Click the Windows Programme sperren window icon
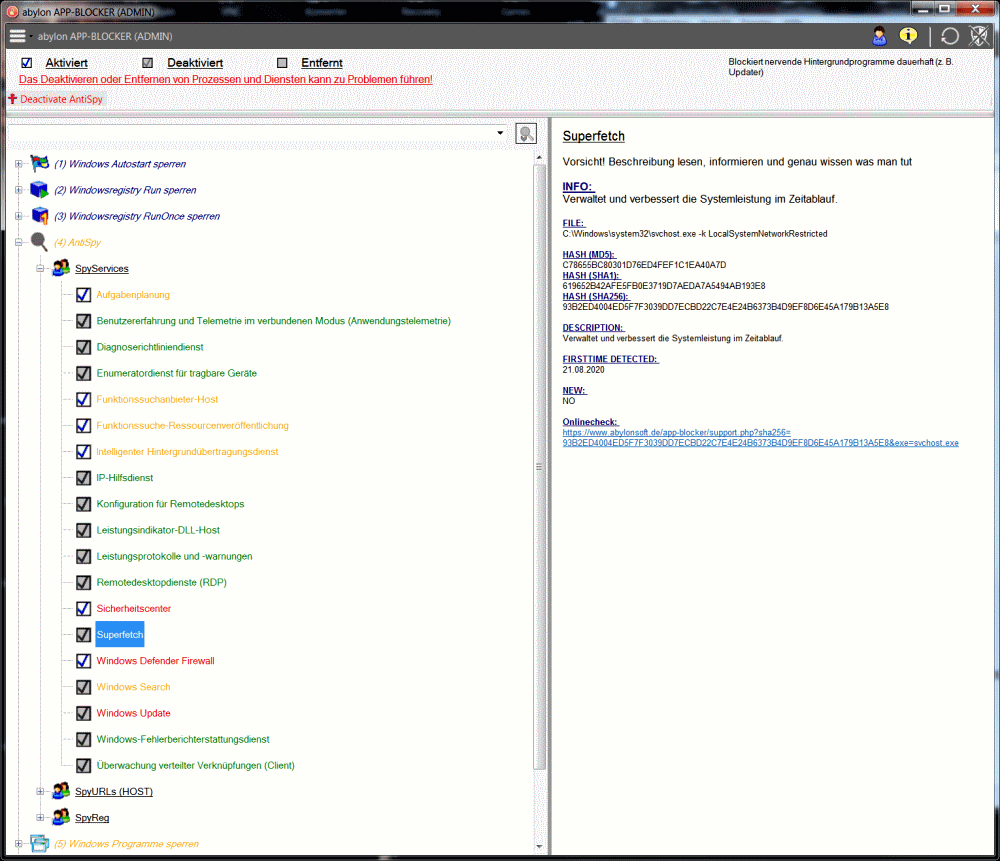 40,843
